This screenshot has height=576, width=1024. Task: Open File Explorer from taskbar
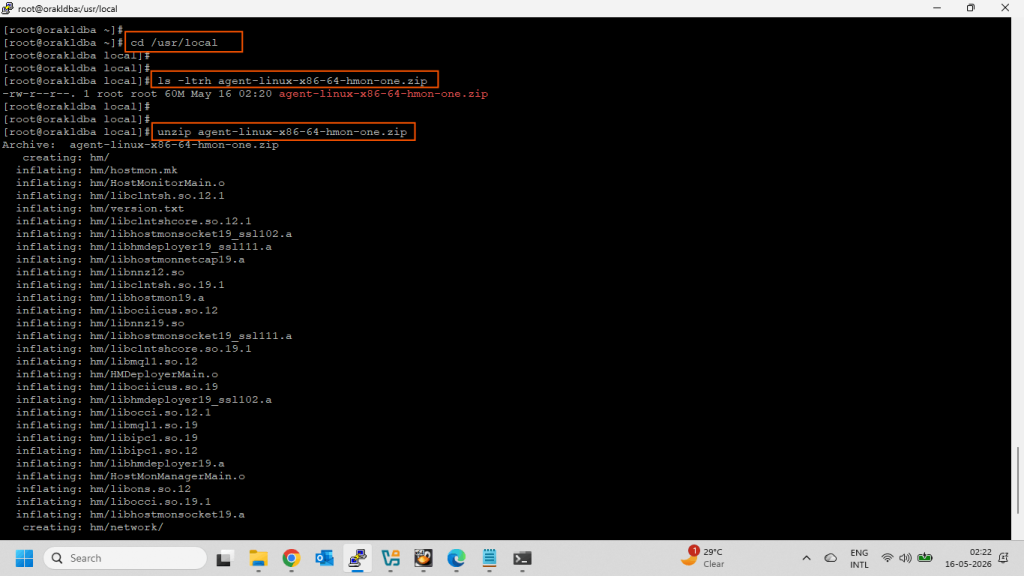pos(258,558)
